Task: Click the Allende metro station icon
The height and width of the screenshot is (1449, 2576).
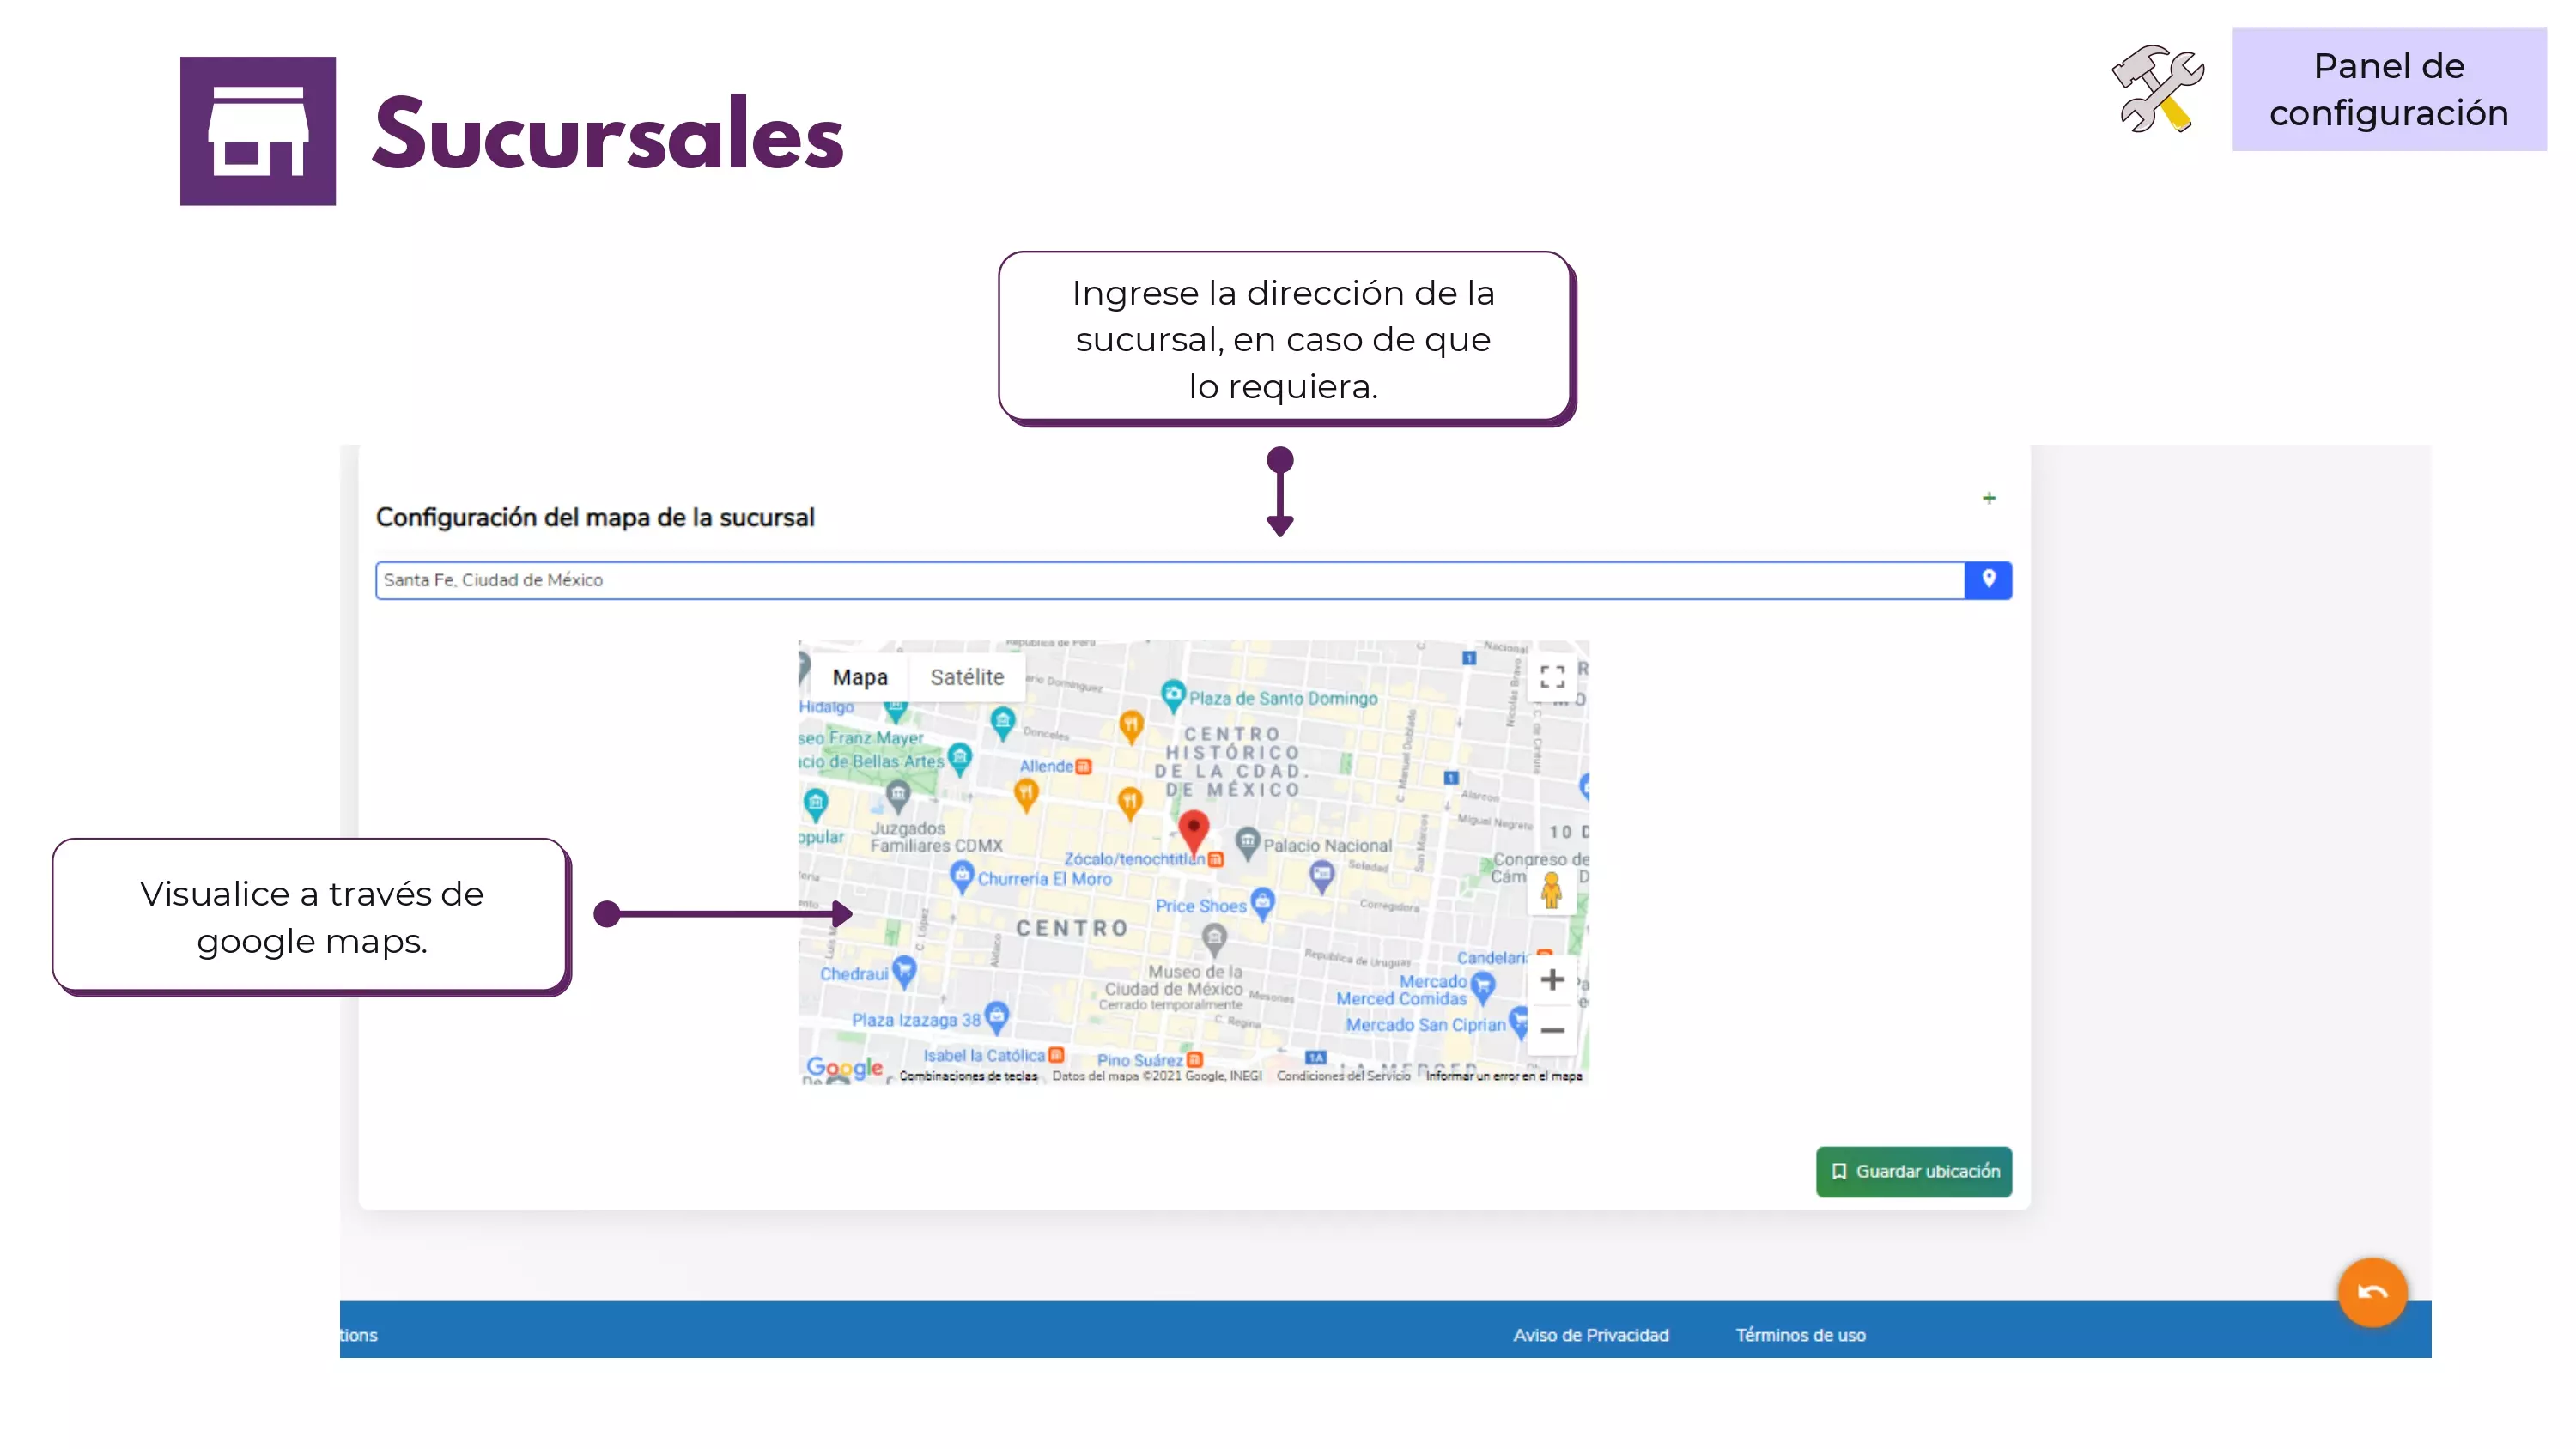Action: [x=1083, y=767]
